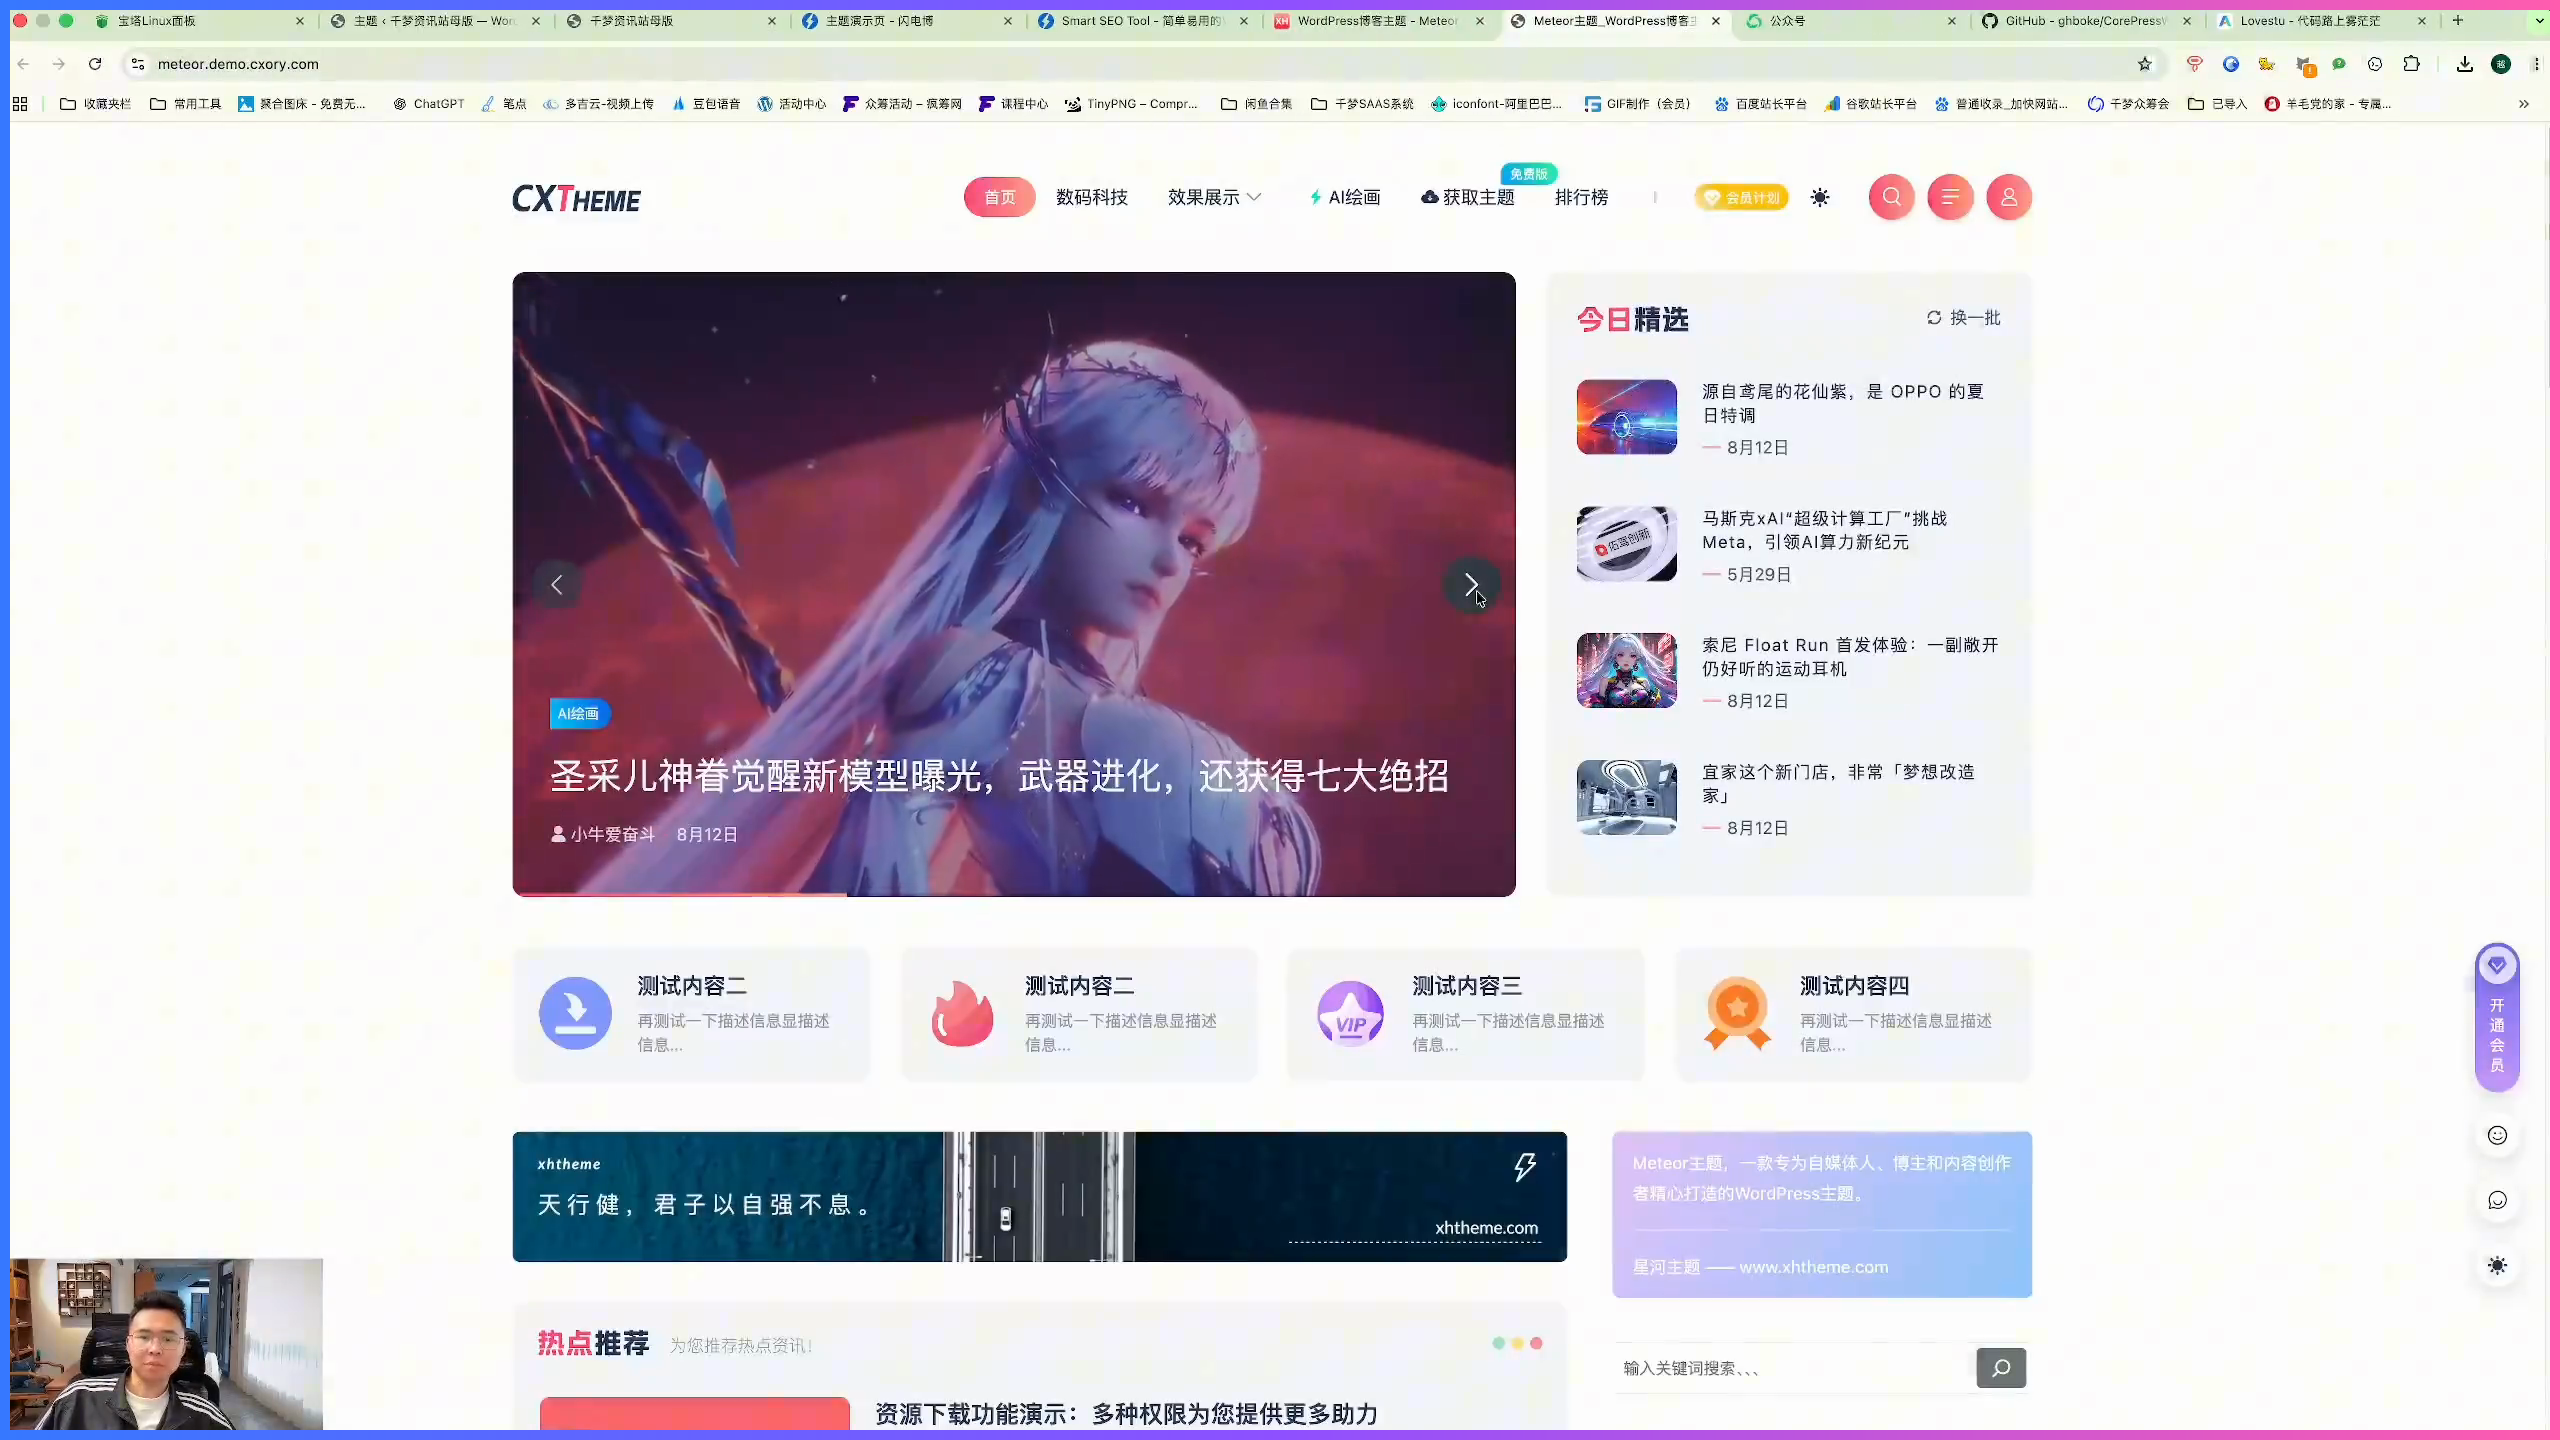Expand the 效果展示 dropdown menu

tap(1214, 197)
